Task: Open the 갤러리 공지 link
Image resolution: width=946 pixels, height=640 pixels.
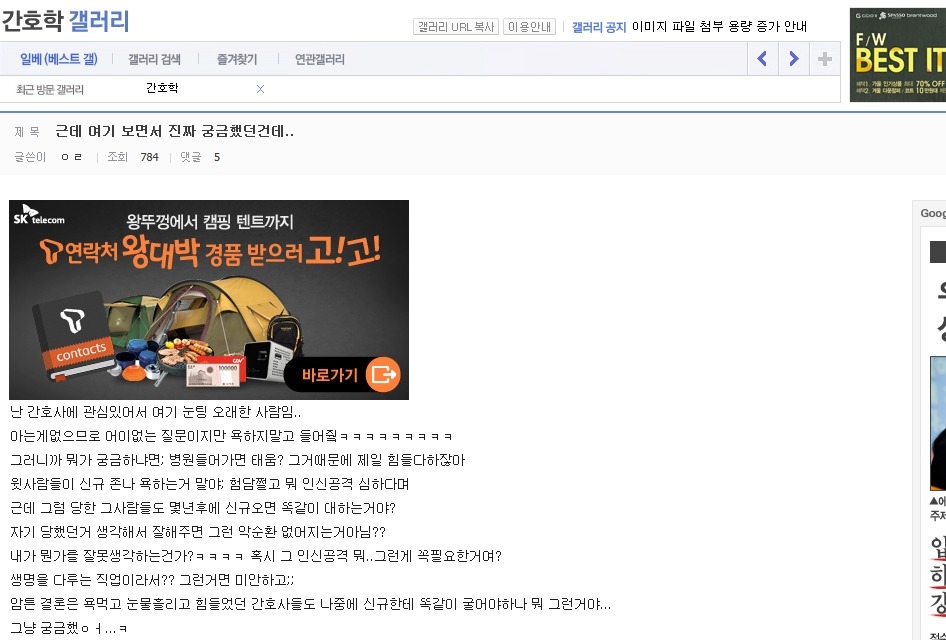Action: click(599, 27)
